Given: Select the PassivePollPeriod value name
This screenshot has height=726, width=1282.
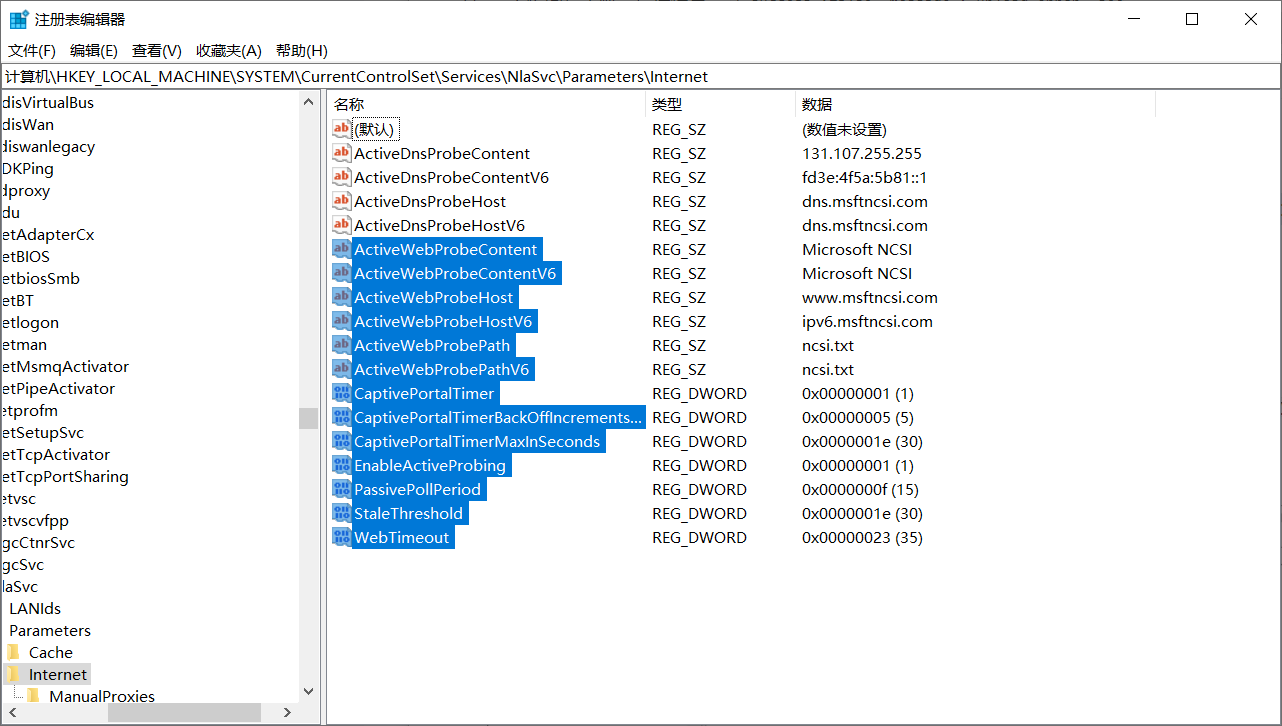Looking at the screenshot, I should 417,489.
